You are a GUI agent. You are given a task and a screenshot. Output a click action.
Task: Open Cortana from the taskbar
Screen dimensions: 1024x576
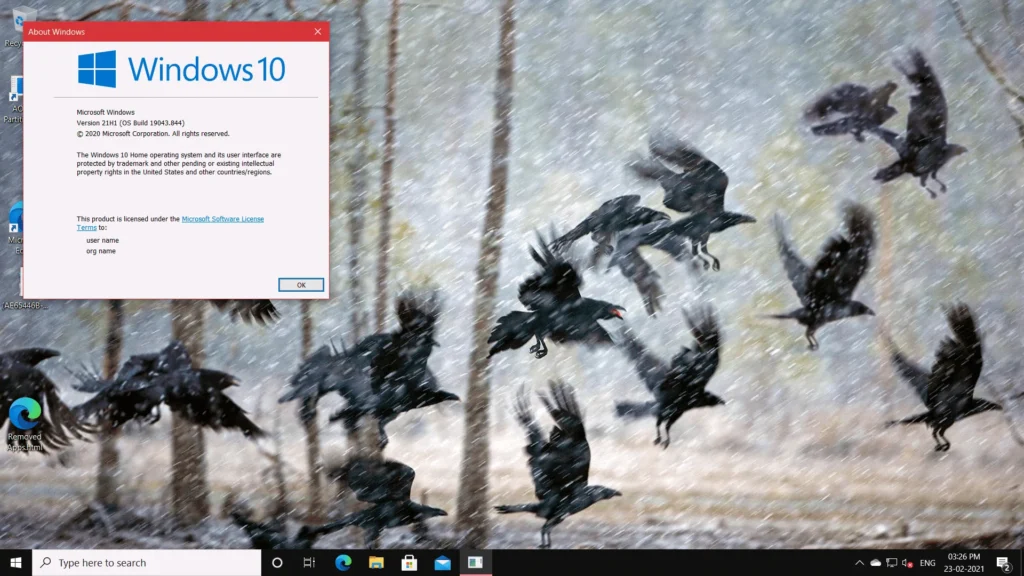tap(277, 562)
